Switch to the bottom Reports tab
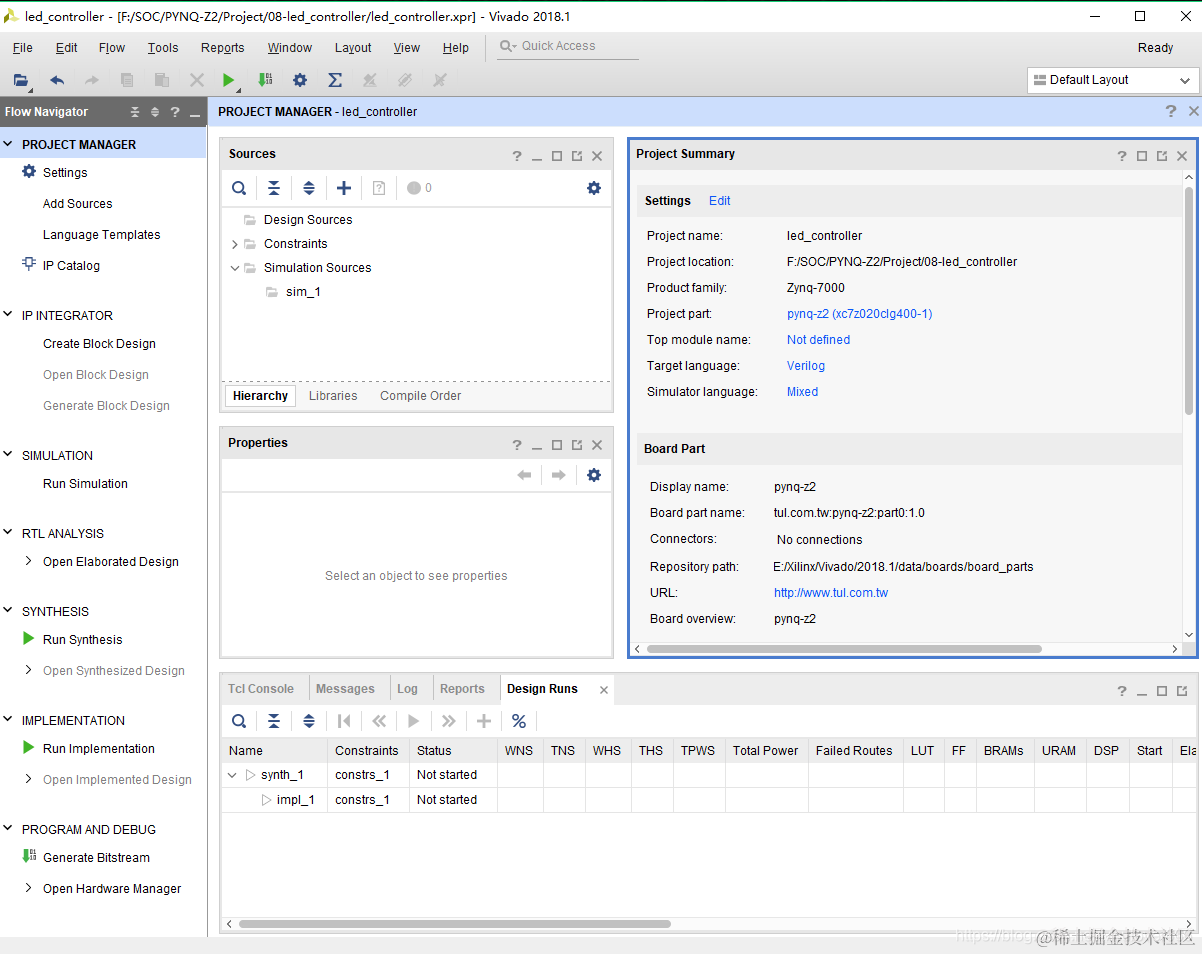 tap(462, 689)
